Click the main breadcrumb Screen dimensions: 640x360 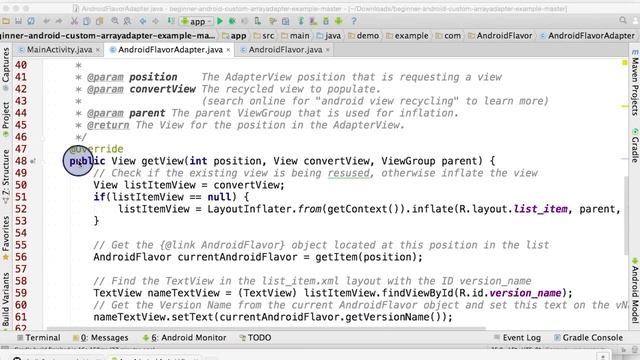tap(295, 36)
